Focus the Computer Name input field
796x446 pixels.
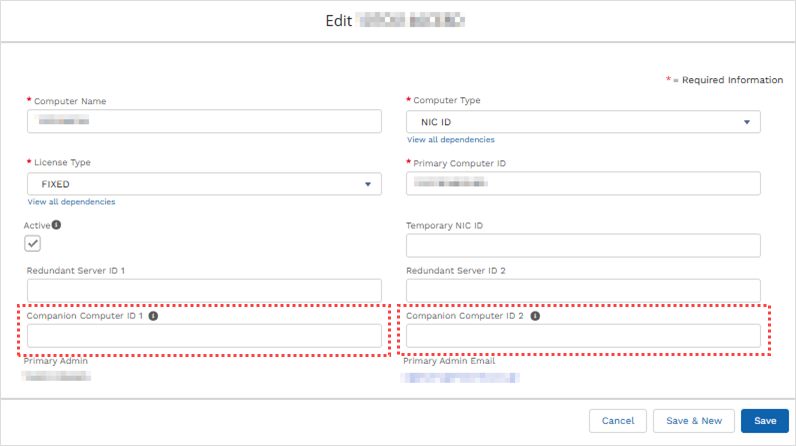coord(204,121)
